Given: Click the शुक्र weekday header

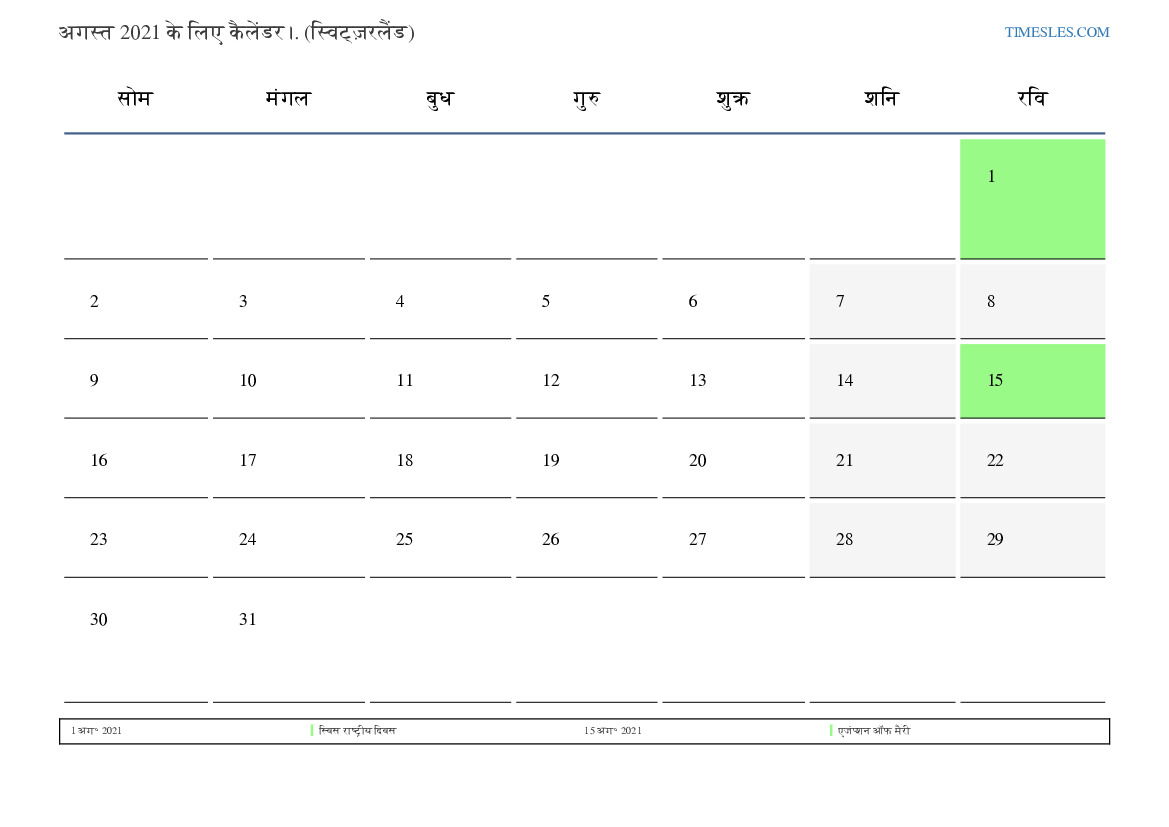Looking at the screenshot, I should pyautogui.click(x=733, y=98).
